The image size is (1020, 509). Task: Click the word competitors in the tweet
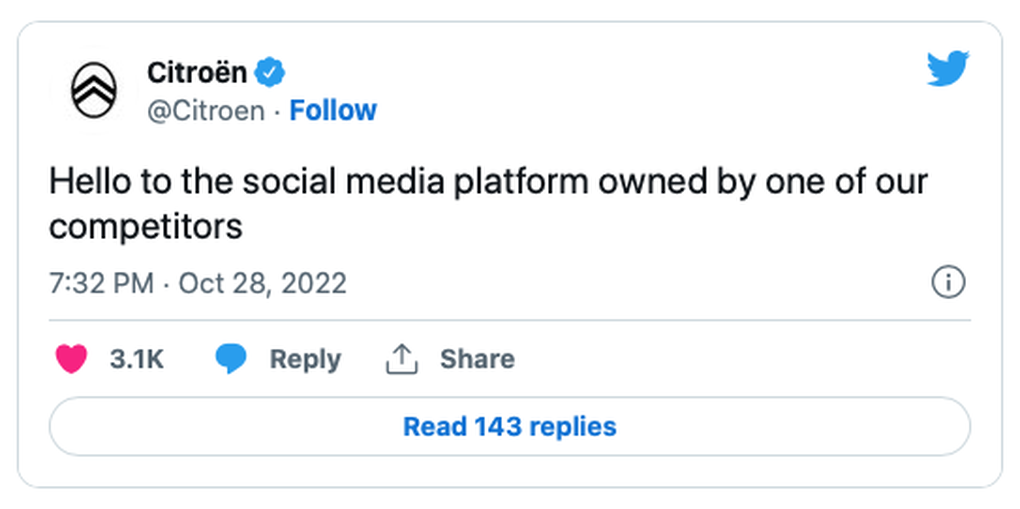click(x=146, y=227)
